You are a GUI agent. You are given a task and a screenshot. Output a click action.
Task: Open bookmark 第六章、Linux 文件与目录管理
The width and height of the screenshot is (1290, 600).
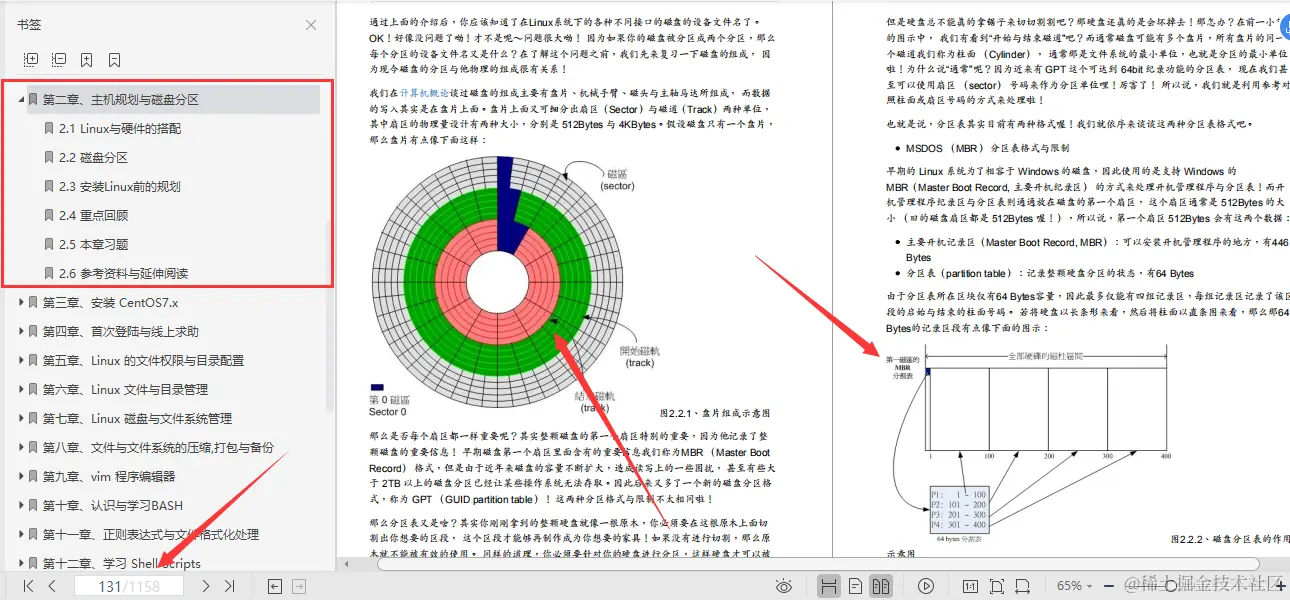point(125,389)
